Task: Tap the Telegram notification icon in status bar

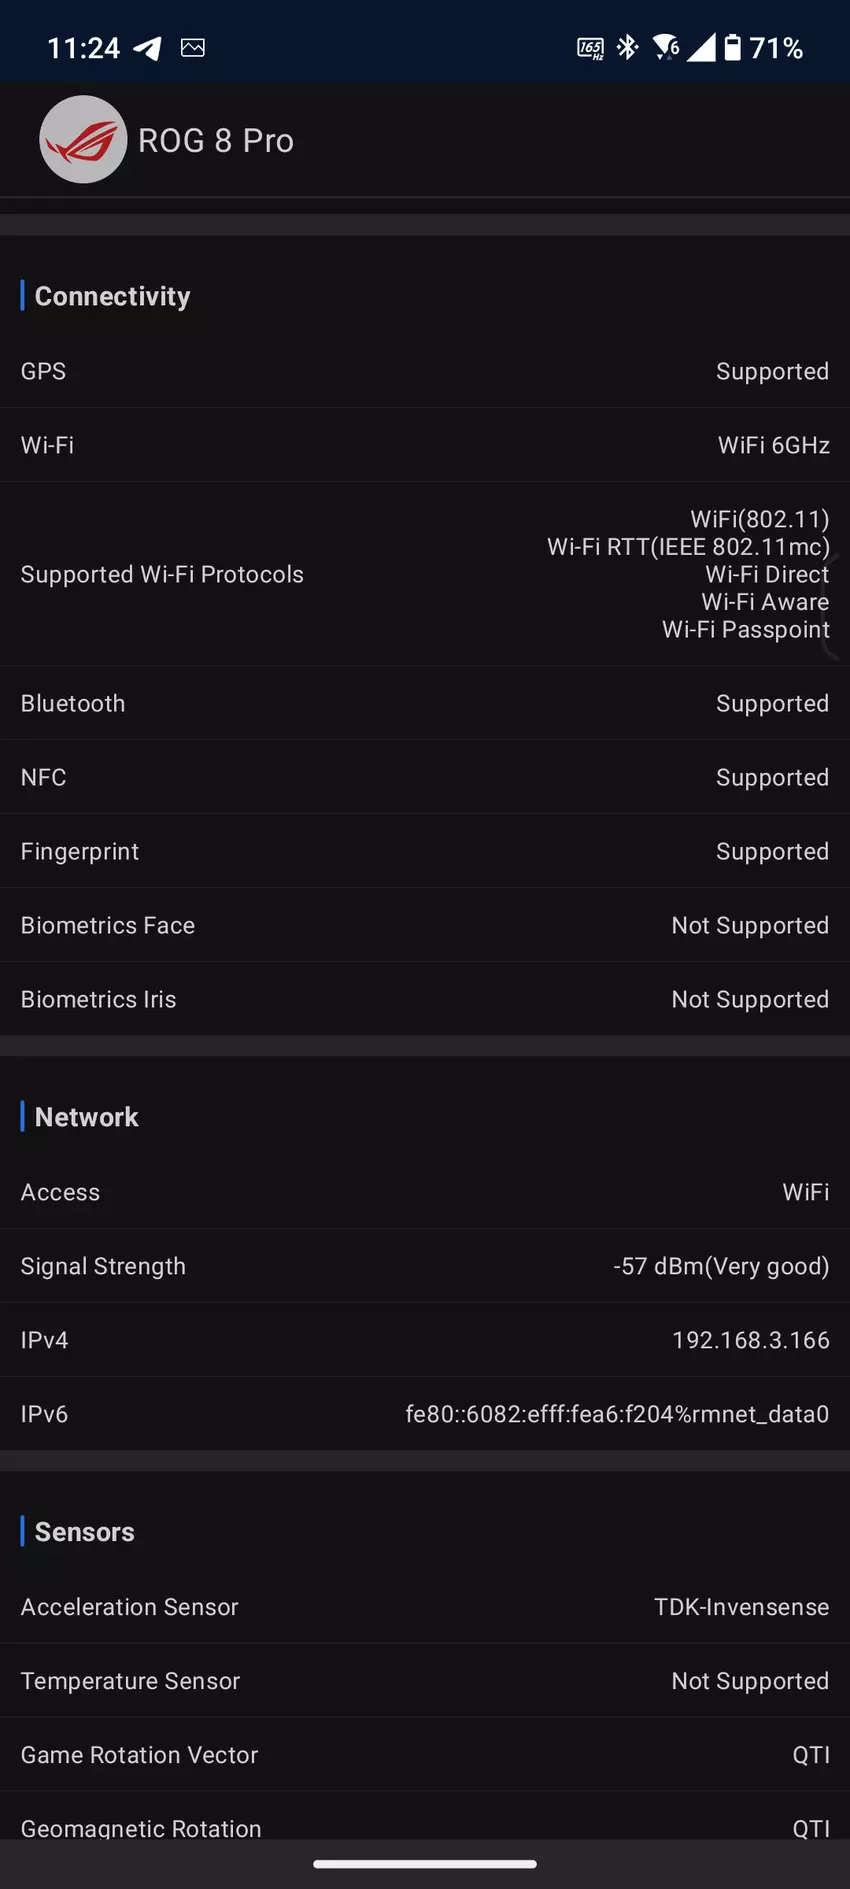Action: 148,48
